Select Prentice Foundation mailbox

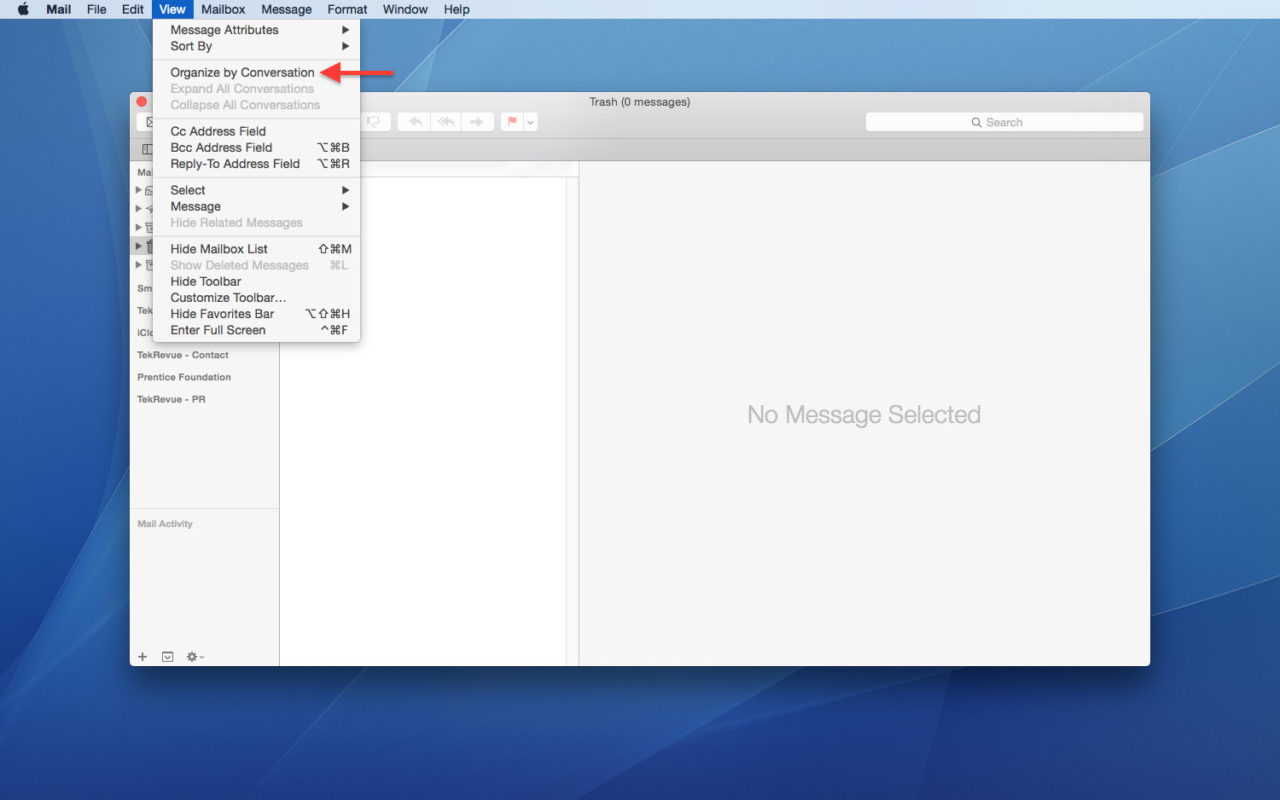click(184, 377)
